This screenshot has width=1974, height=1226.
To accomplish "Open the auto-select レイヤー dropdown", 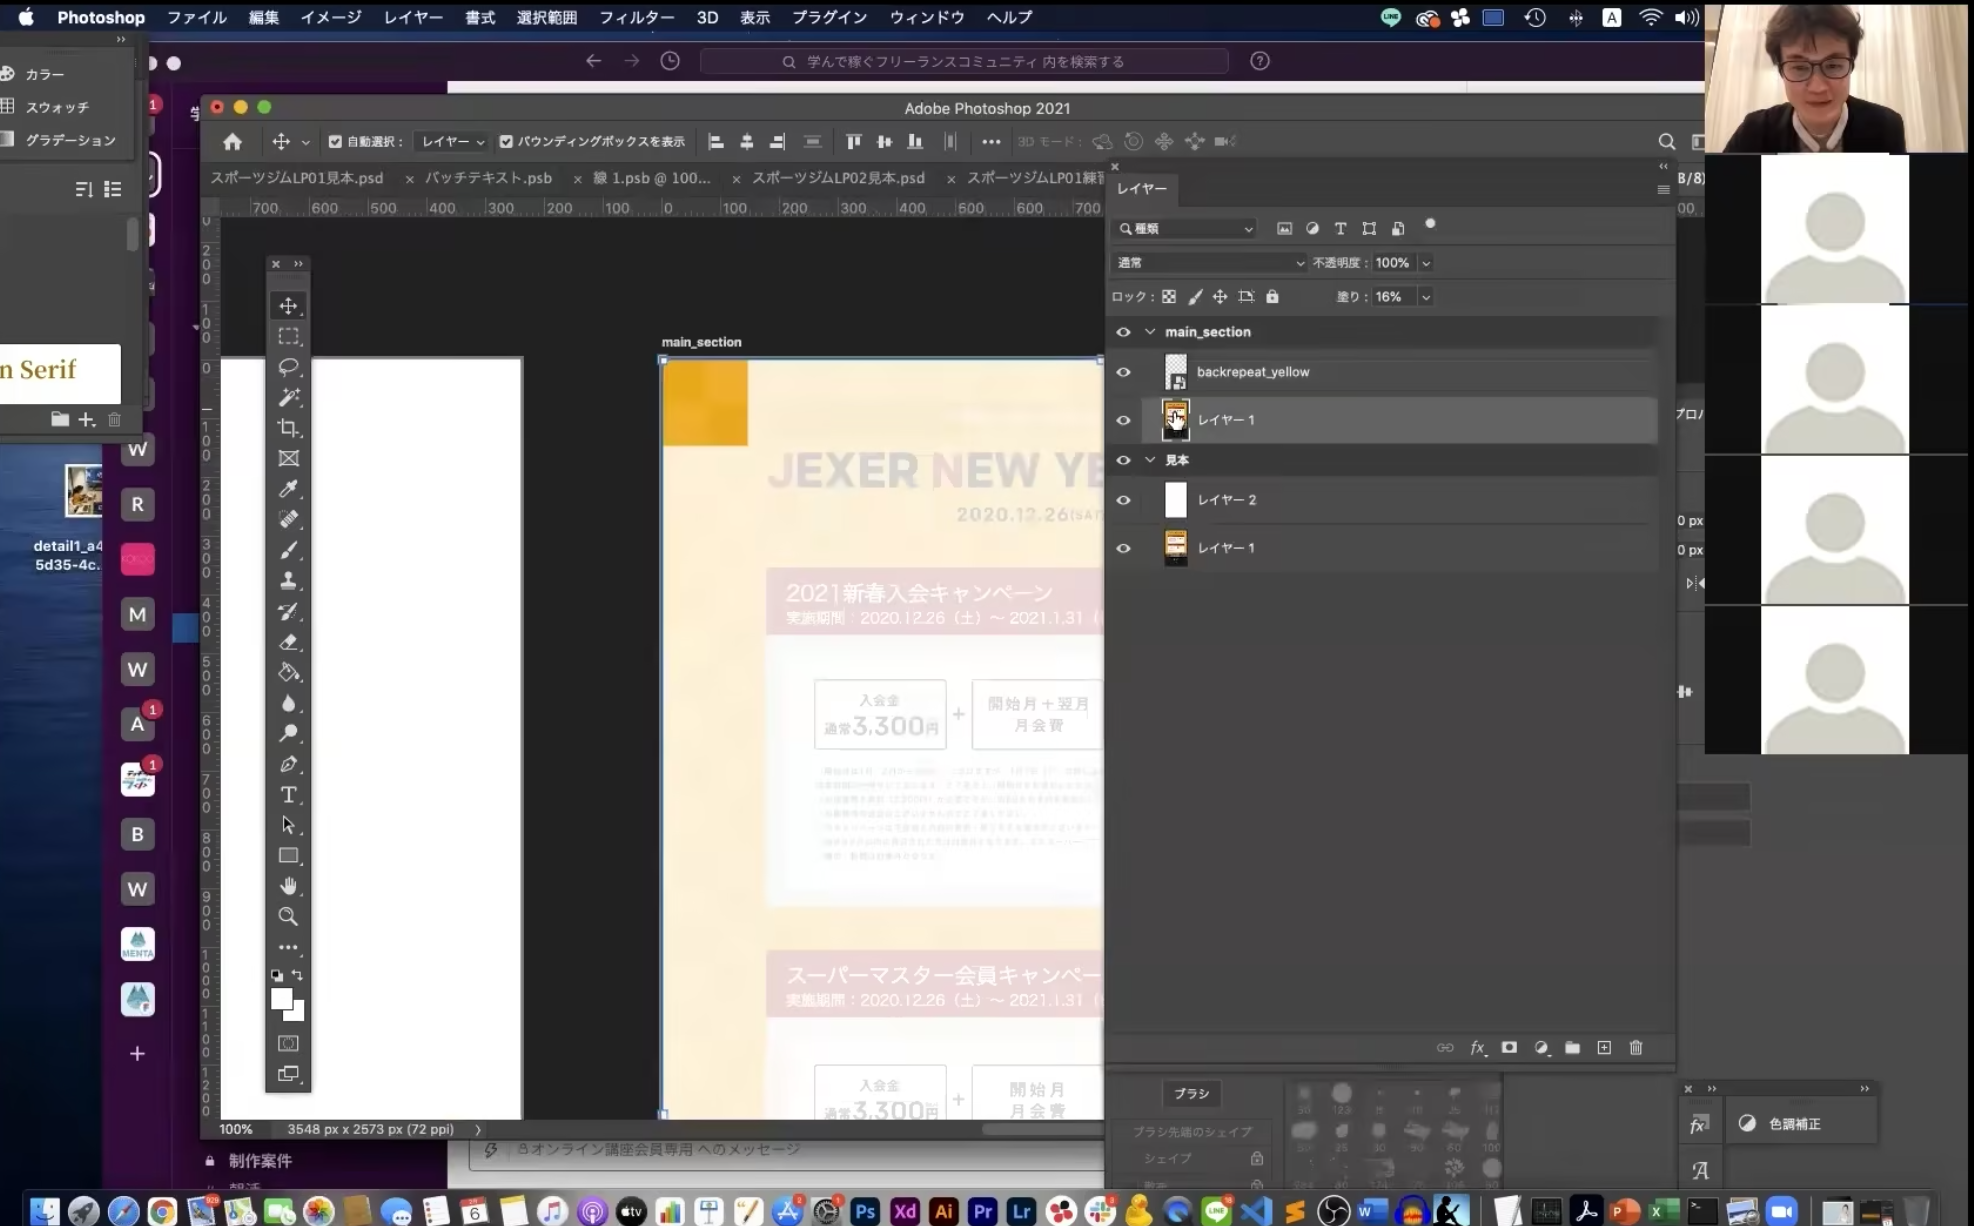I will pyautogui.click(x=451, y=141).
